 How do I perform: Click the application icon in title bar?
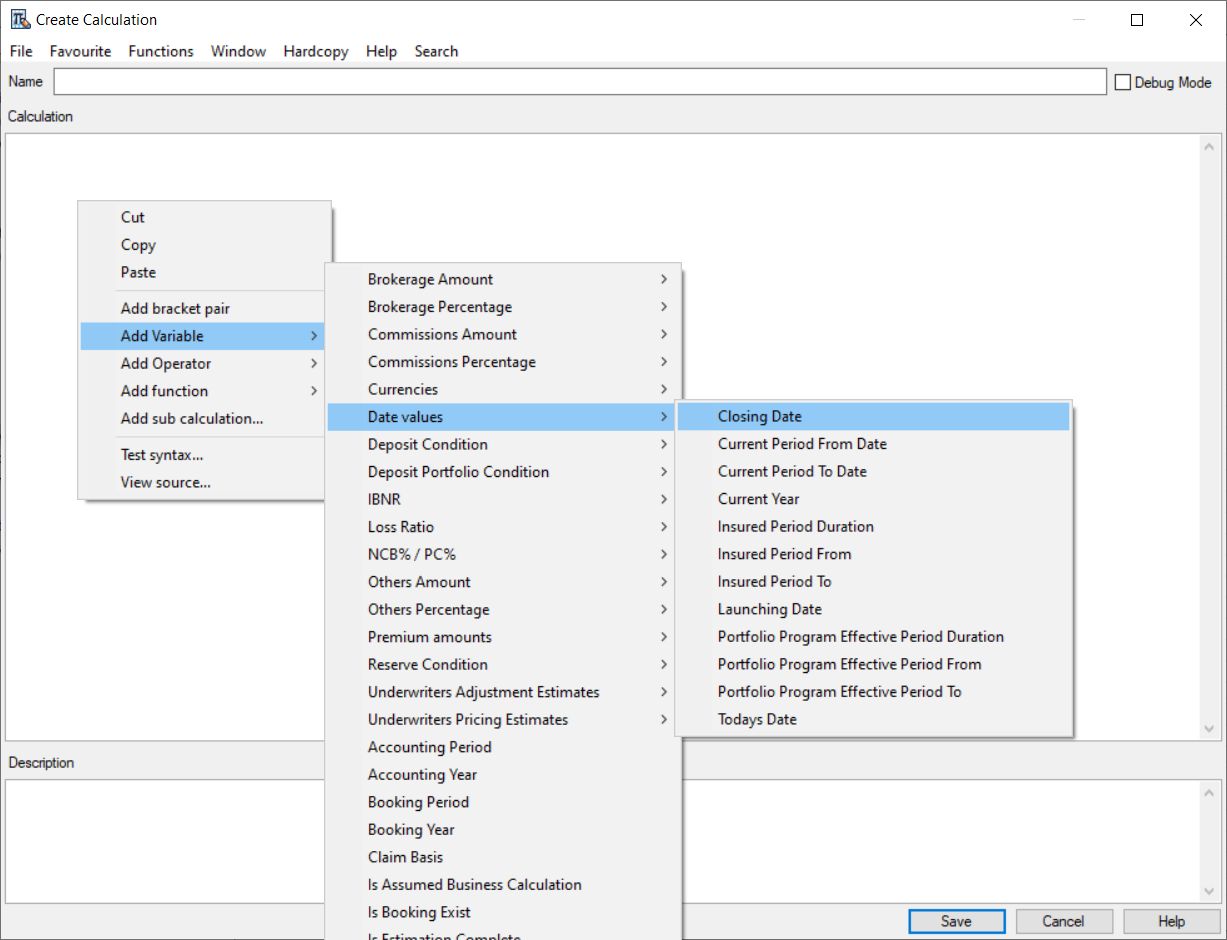pos(20,19)
